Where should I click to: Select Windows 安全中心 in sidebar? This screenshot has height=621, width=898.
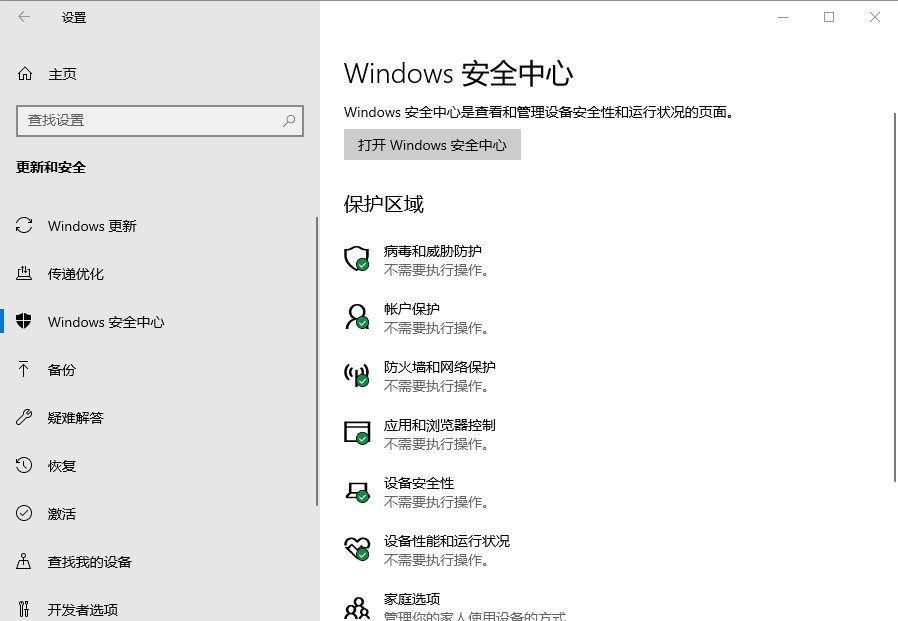(106, 322)
